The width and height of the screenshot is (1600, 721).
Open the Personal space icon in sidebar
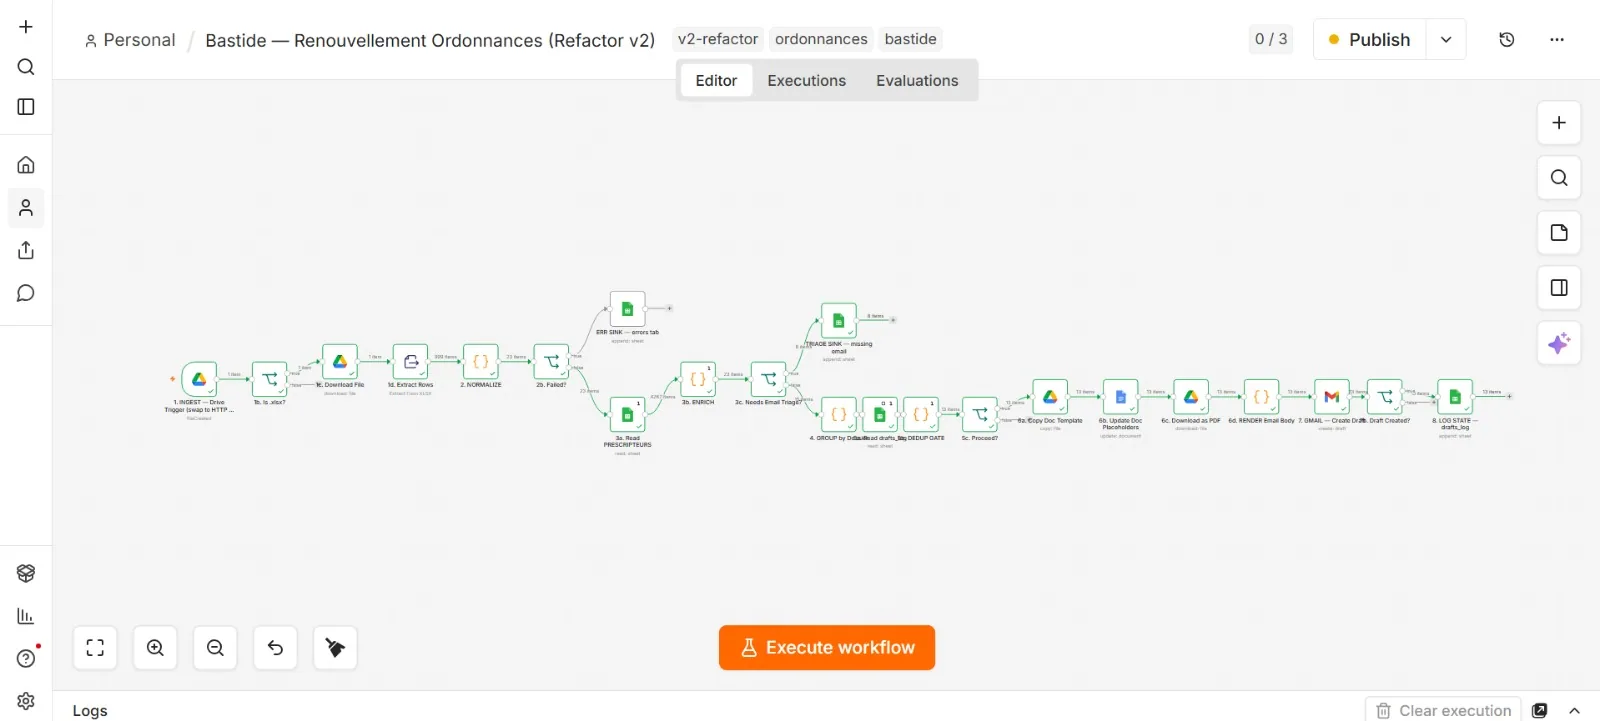(x=26, y=208)
